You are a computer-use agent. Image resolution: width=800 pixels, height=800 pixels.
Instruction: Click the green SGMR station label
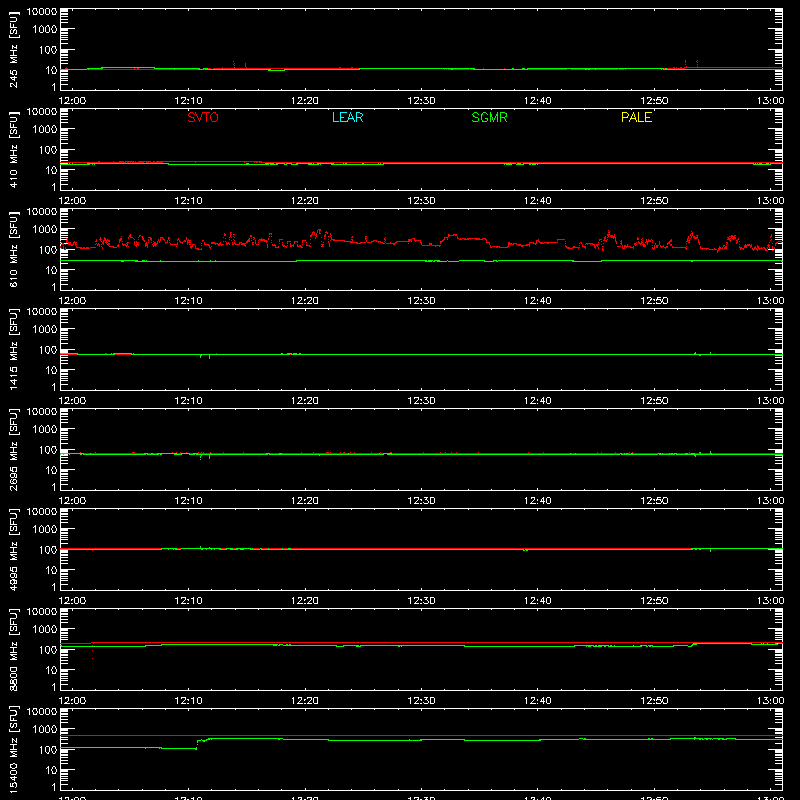click(489, 117)
